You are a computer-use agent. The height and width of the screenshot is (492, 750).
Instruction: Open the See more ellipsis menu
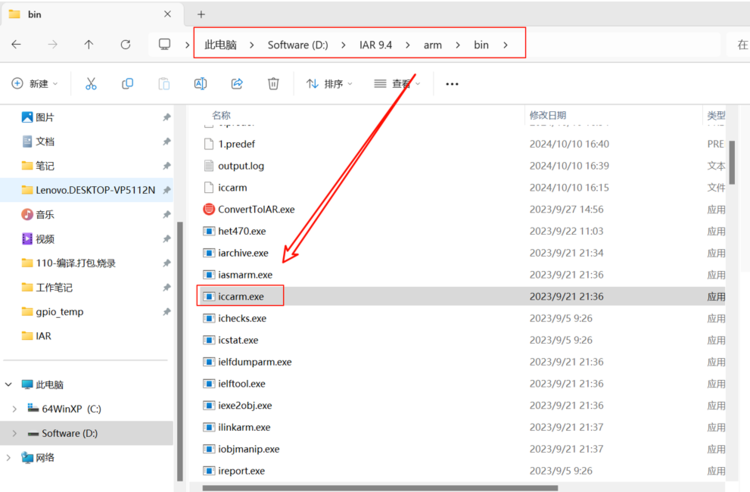click(452, 84)
